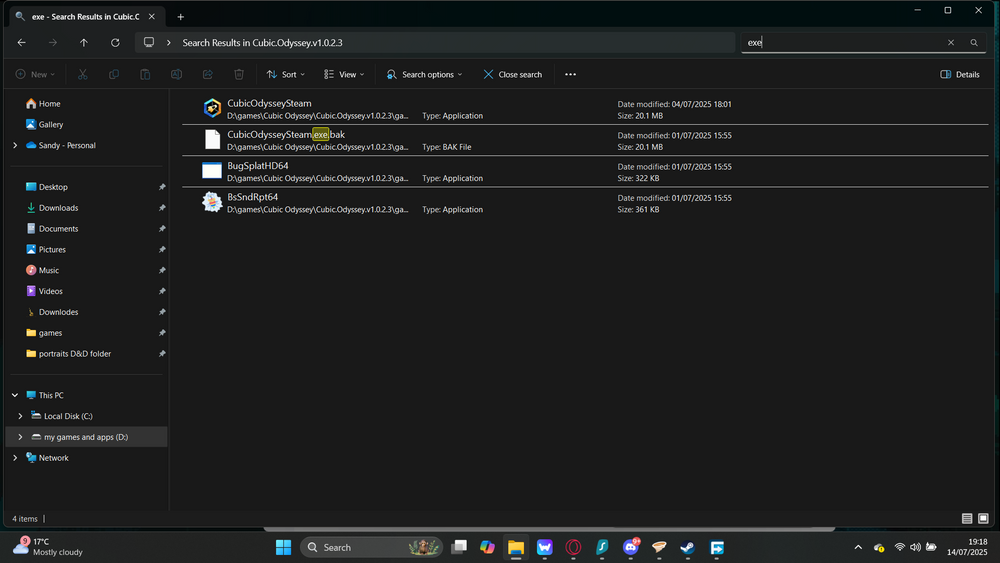
Task: Open the View dropdown menu
Action: point(344,75)
